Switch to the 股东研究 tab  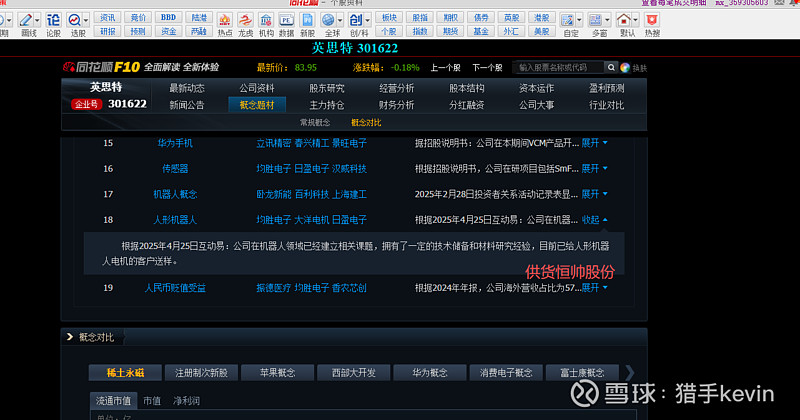pyautogui.click(x=327, y=88)
